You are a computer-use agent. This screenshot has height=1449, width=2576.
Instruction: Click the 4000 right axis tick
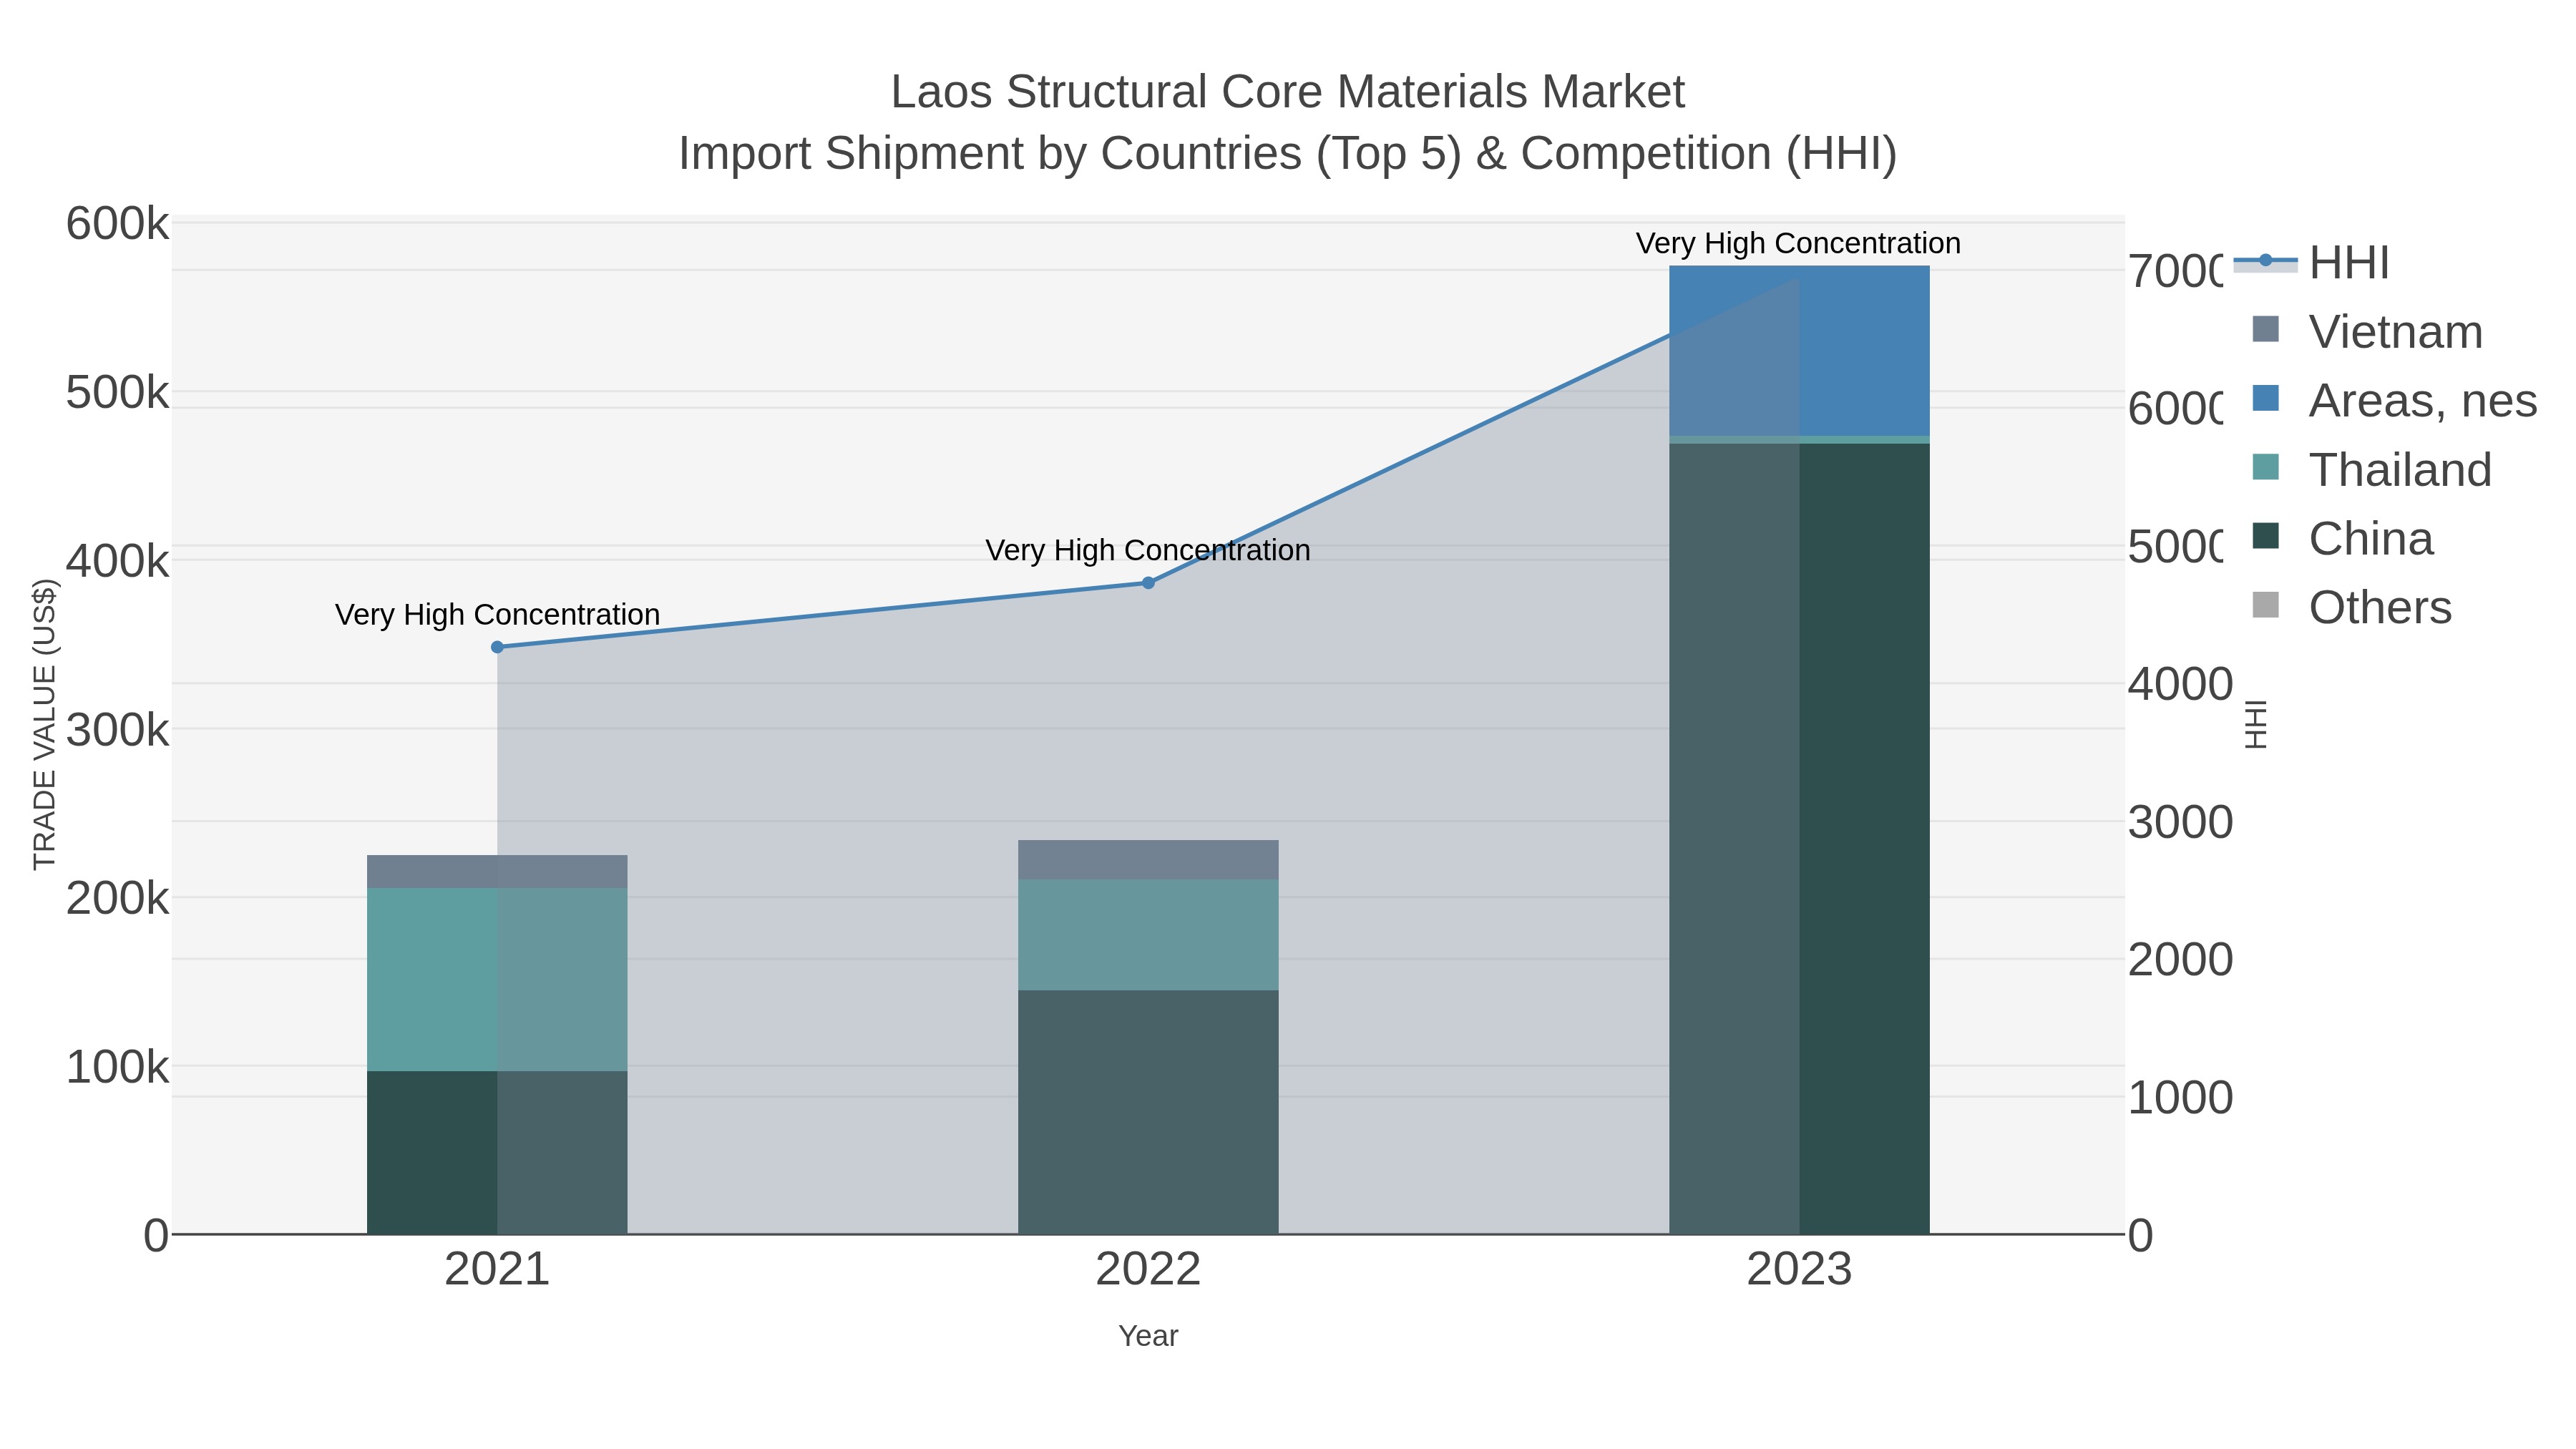click(2180, 685)
